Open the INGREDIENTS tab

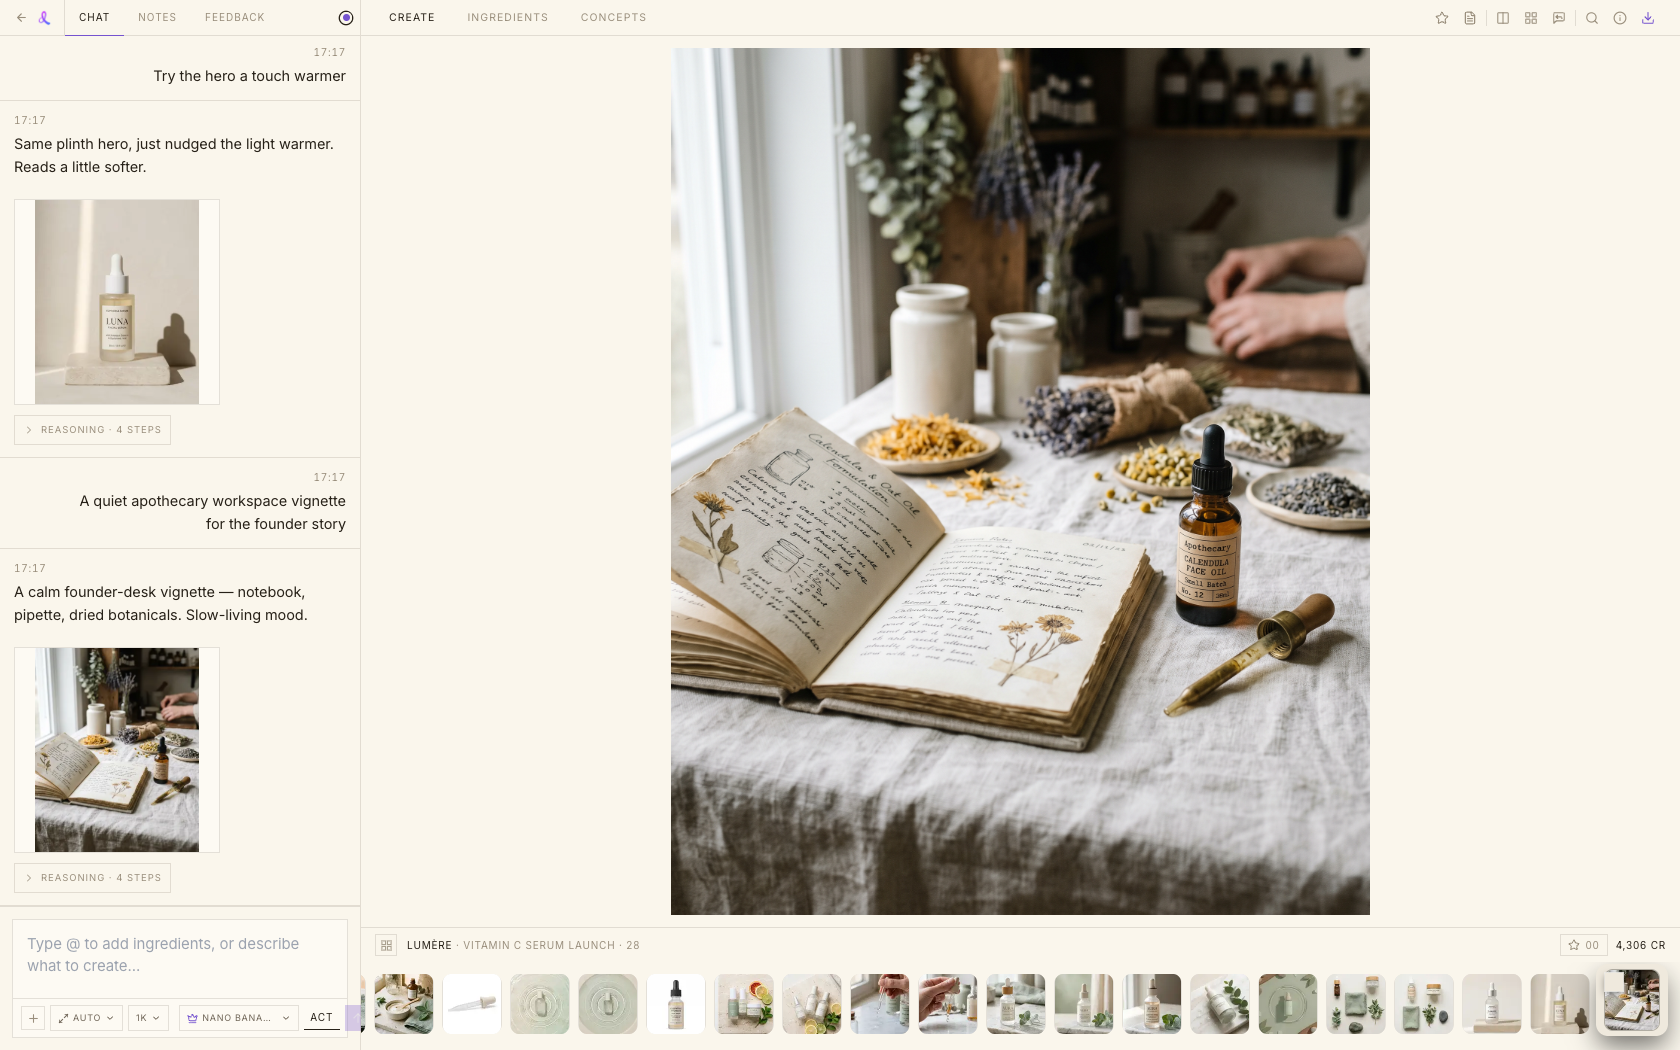tap(507, 18)
